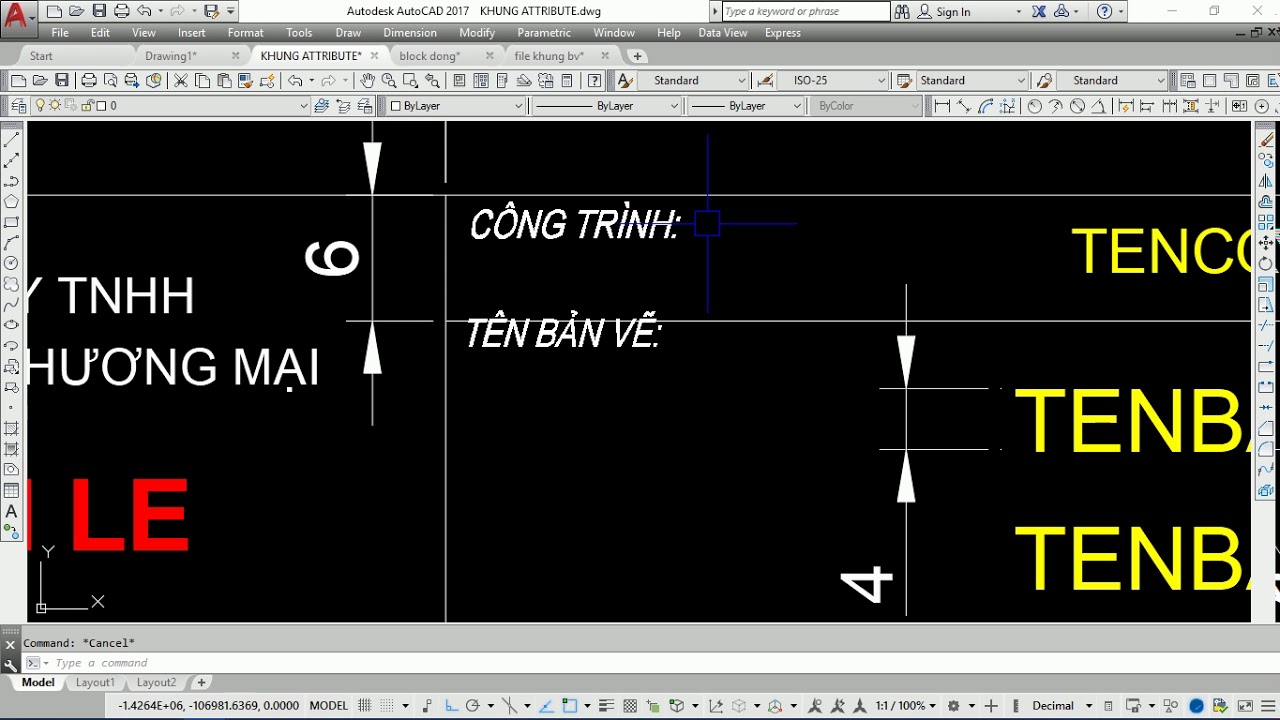The height and width of the screenshot is (720, 1280).
Task: Switch to Layout1 tab
Action: tap(95, 682)
